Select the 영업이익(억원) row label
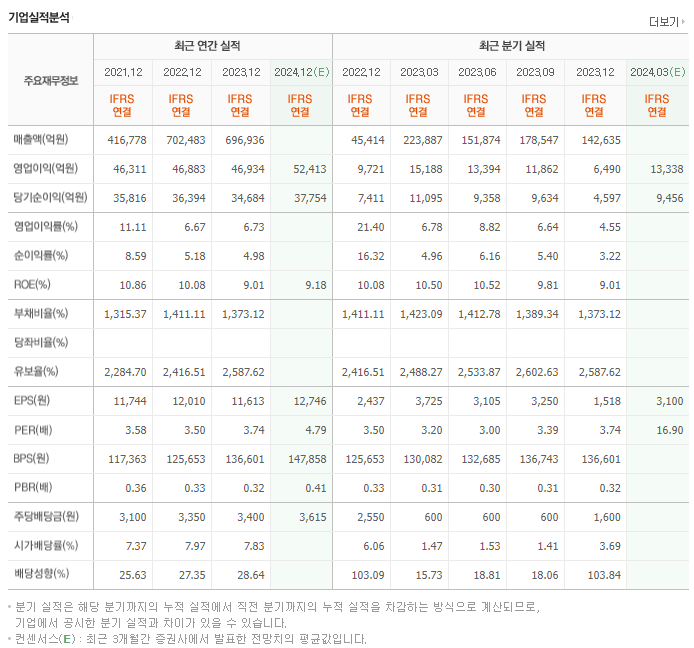The image size is (694, 648). [46, 168]
